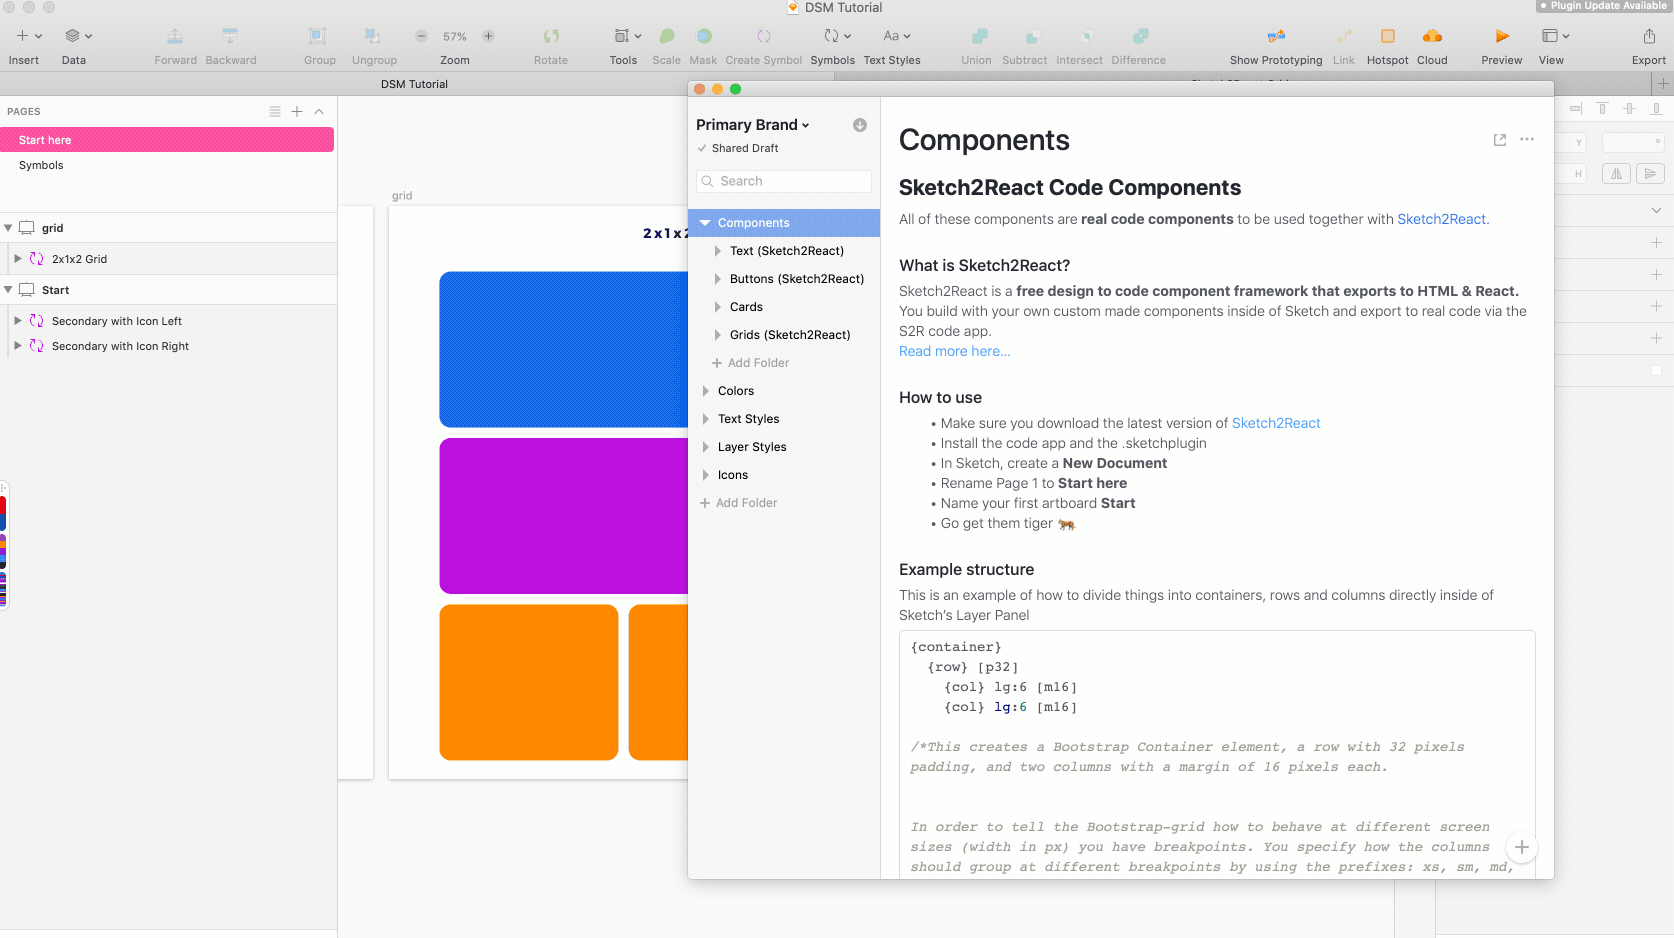Open the pages list view icon
The image size is (1674, 938).
pos(275,112)
